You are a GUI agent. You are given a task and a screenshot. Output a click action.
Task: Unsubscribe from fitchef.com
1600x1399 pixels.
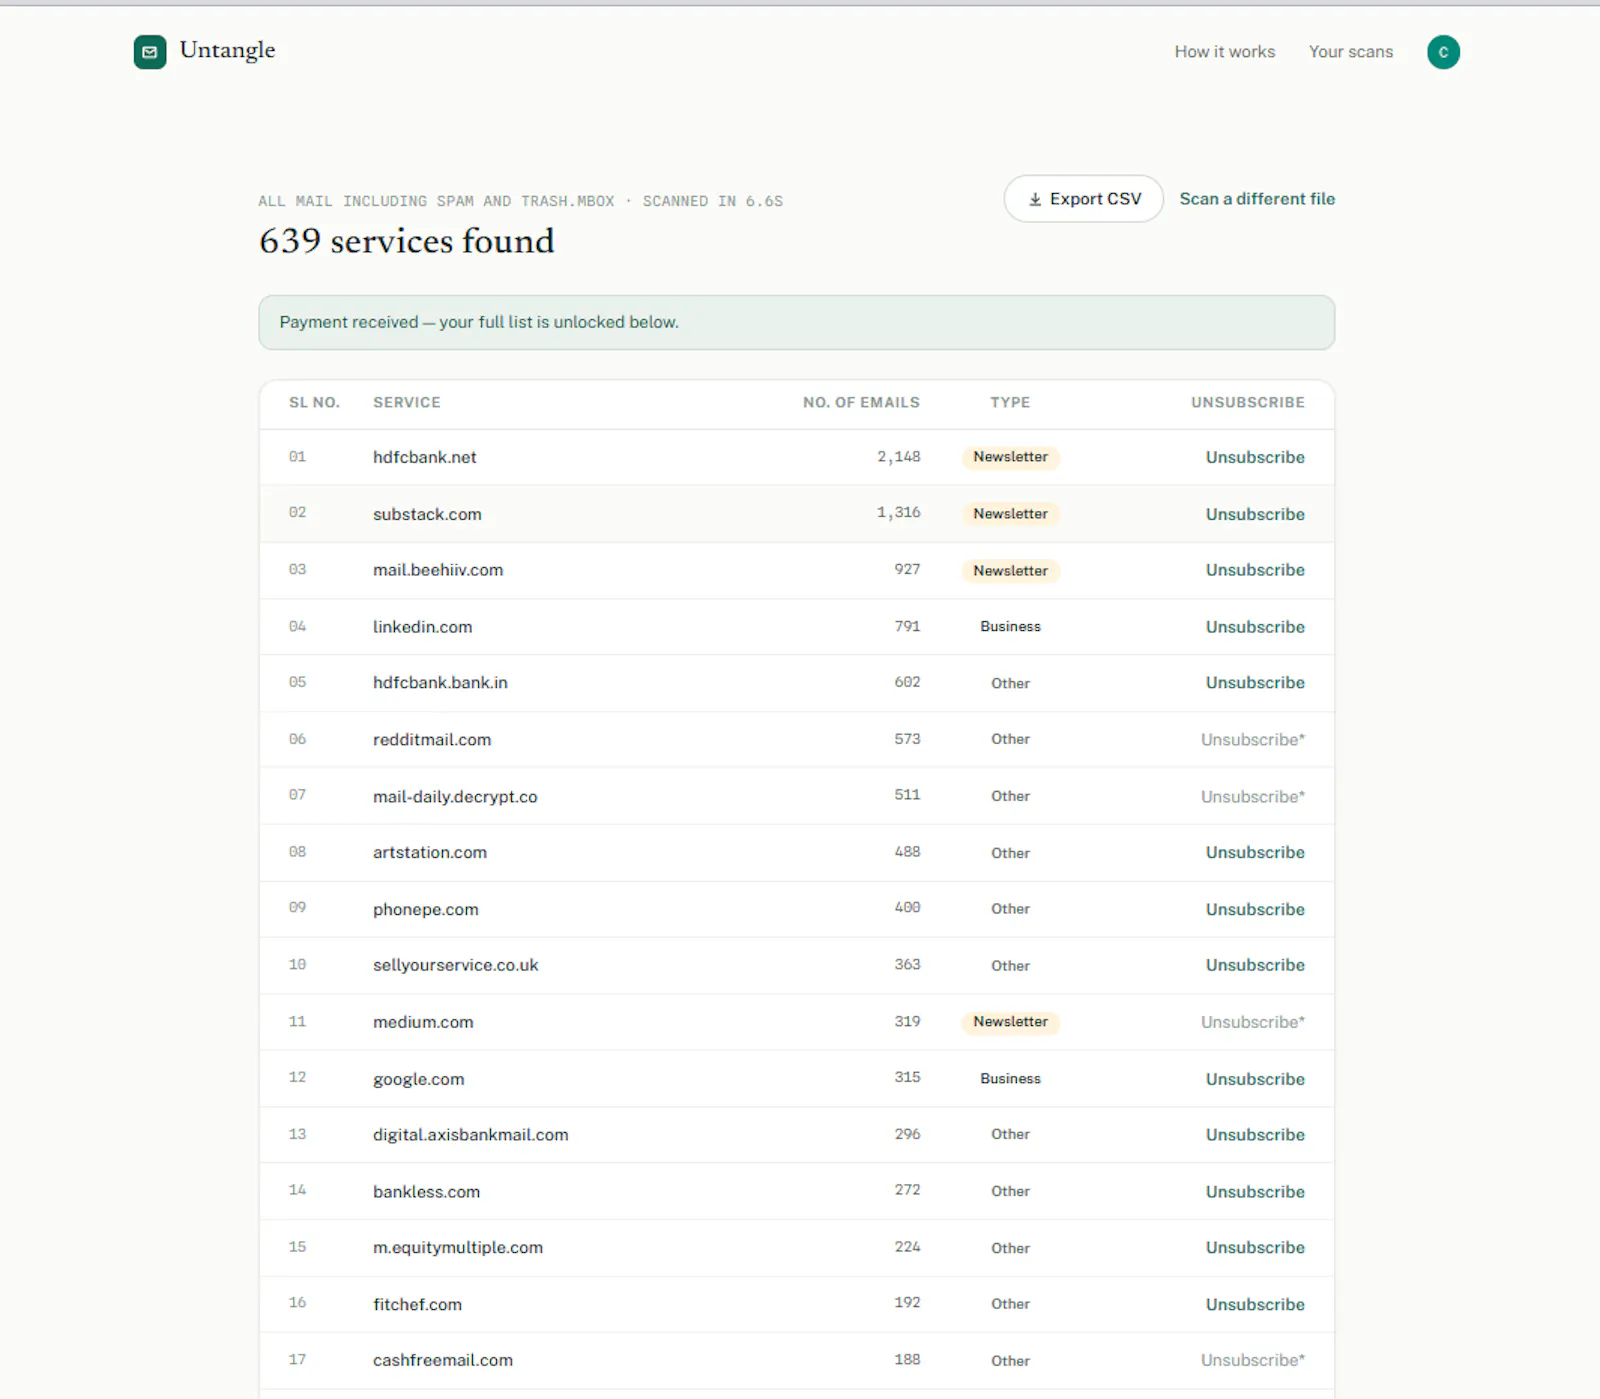(x=1255, y=1305)
